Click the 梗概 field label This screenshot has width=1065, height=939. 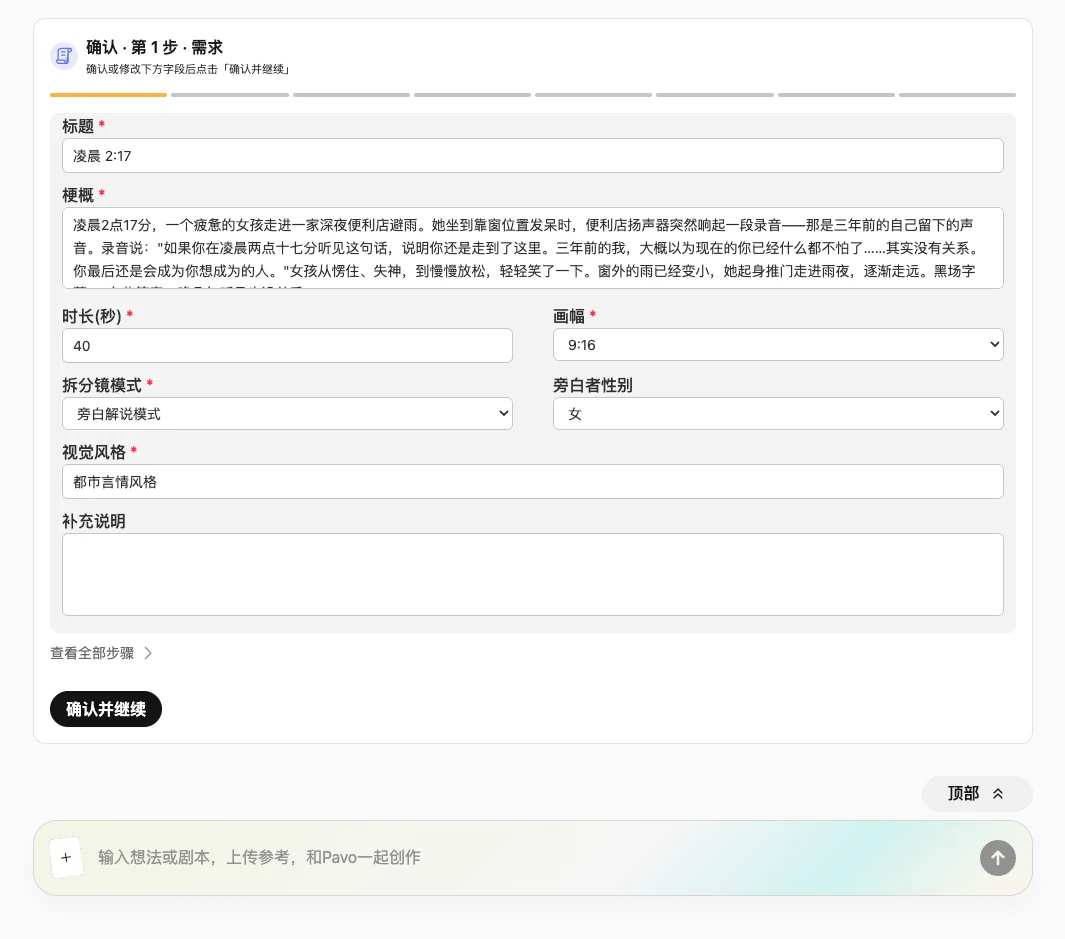(77, 195)
